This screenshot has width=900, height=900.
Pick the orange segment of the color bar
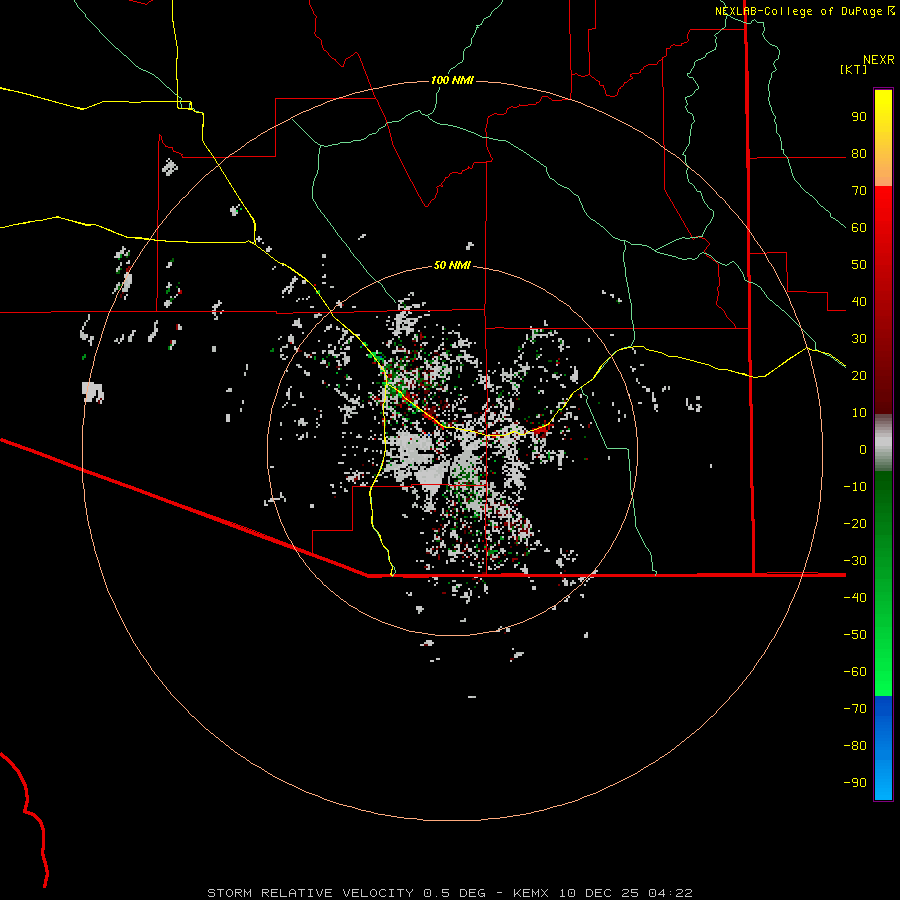point(883,169)
